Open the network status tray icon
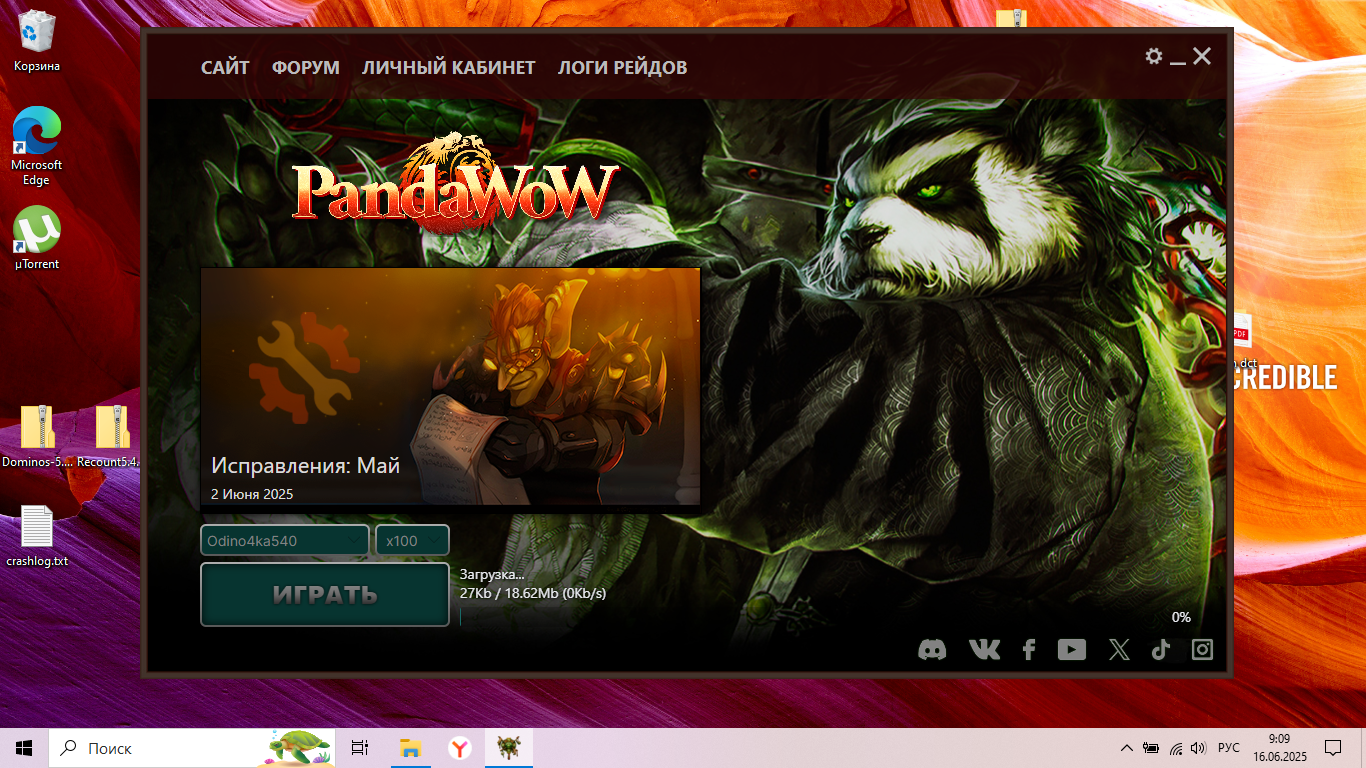Image resolution: width=1366 pixels, height=768 pixels. pyautogui.click(x=1176, y=748)
